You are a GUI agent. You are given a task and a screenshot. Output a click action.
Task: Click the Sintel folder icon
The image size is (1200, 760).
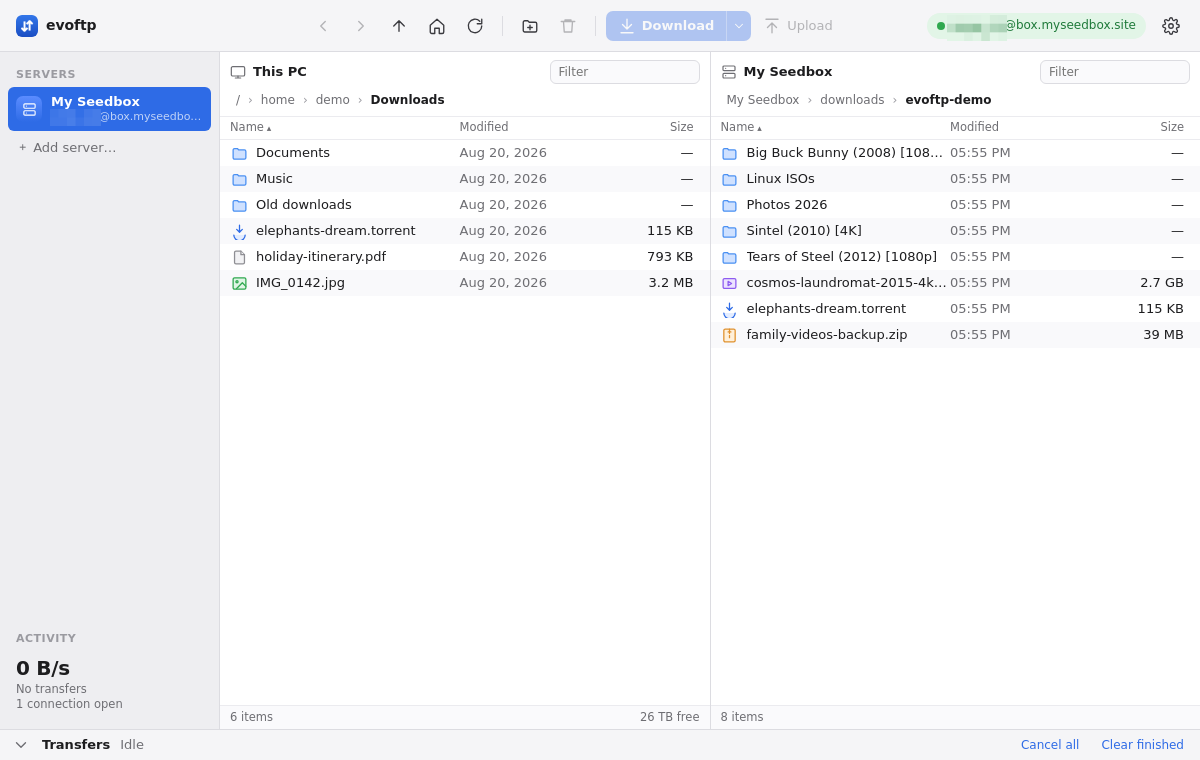point(729,231)
